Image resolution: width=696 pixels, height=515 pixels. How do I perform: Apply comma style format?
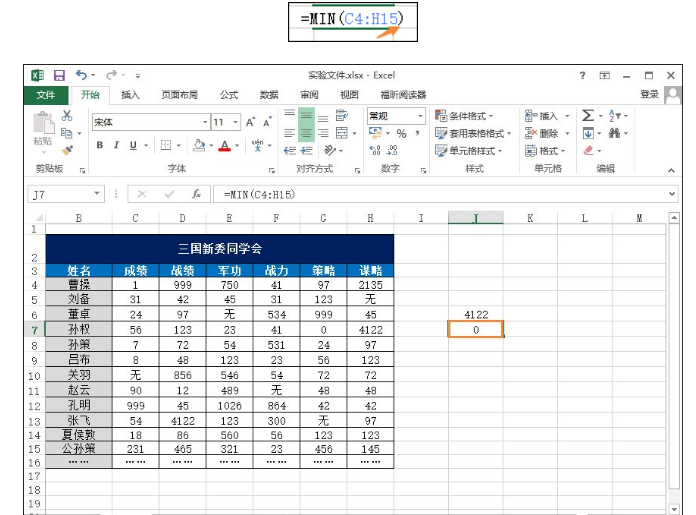click(417, 133)
